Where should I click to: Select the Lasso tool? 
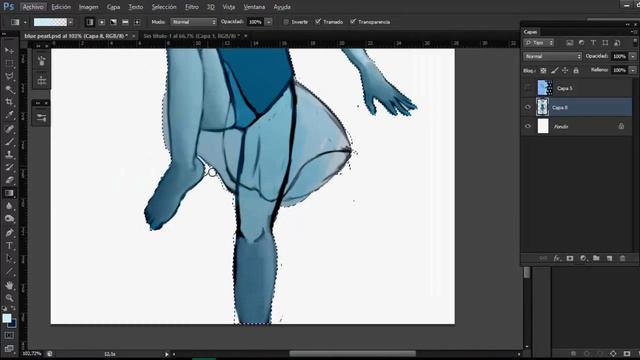point(9,76)
